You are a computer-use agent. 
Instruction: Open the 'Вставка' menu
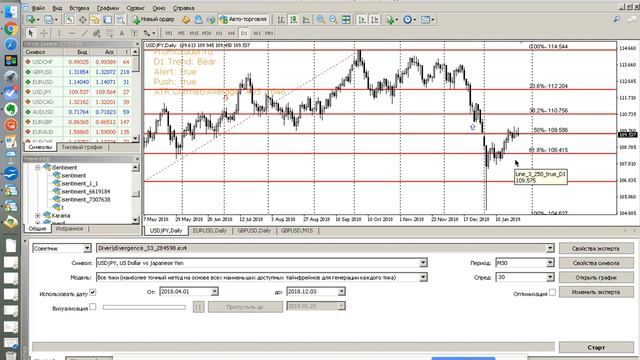coord(79,8)
